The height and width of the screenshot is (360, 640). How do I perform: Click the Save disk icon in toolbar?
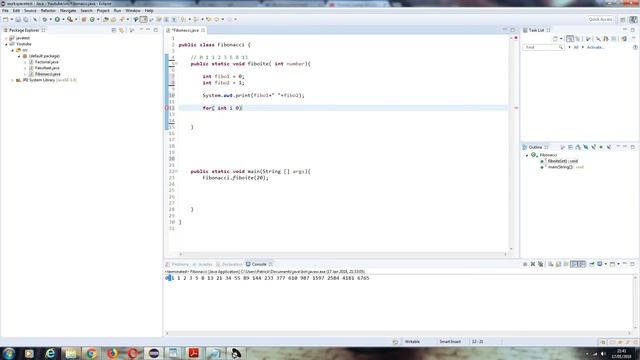(x=18, y=19)
